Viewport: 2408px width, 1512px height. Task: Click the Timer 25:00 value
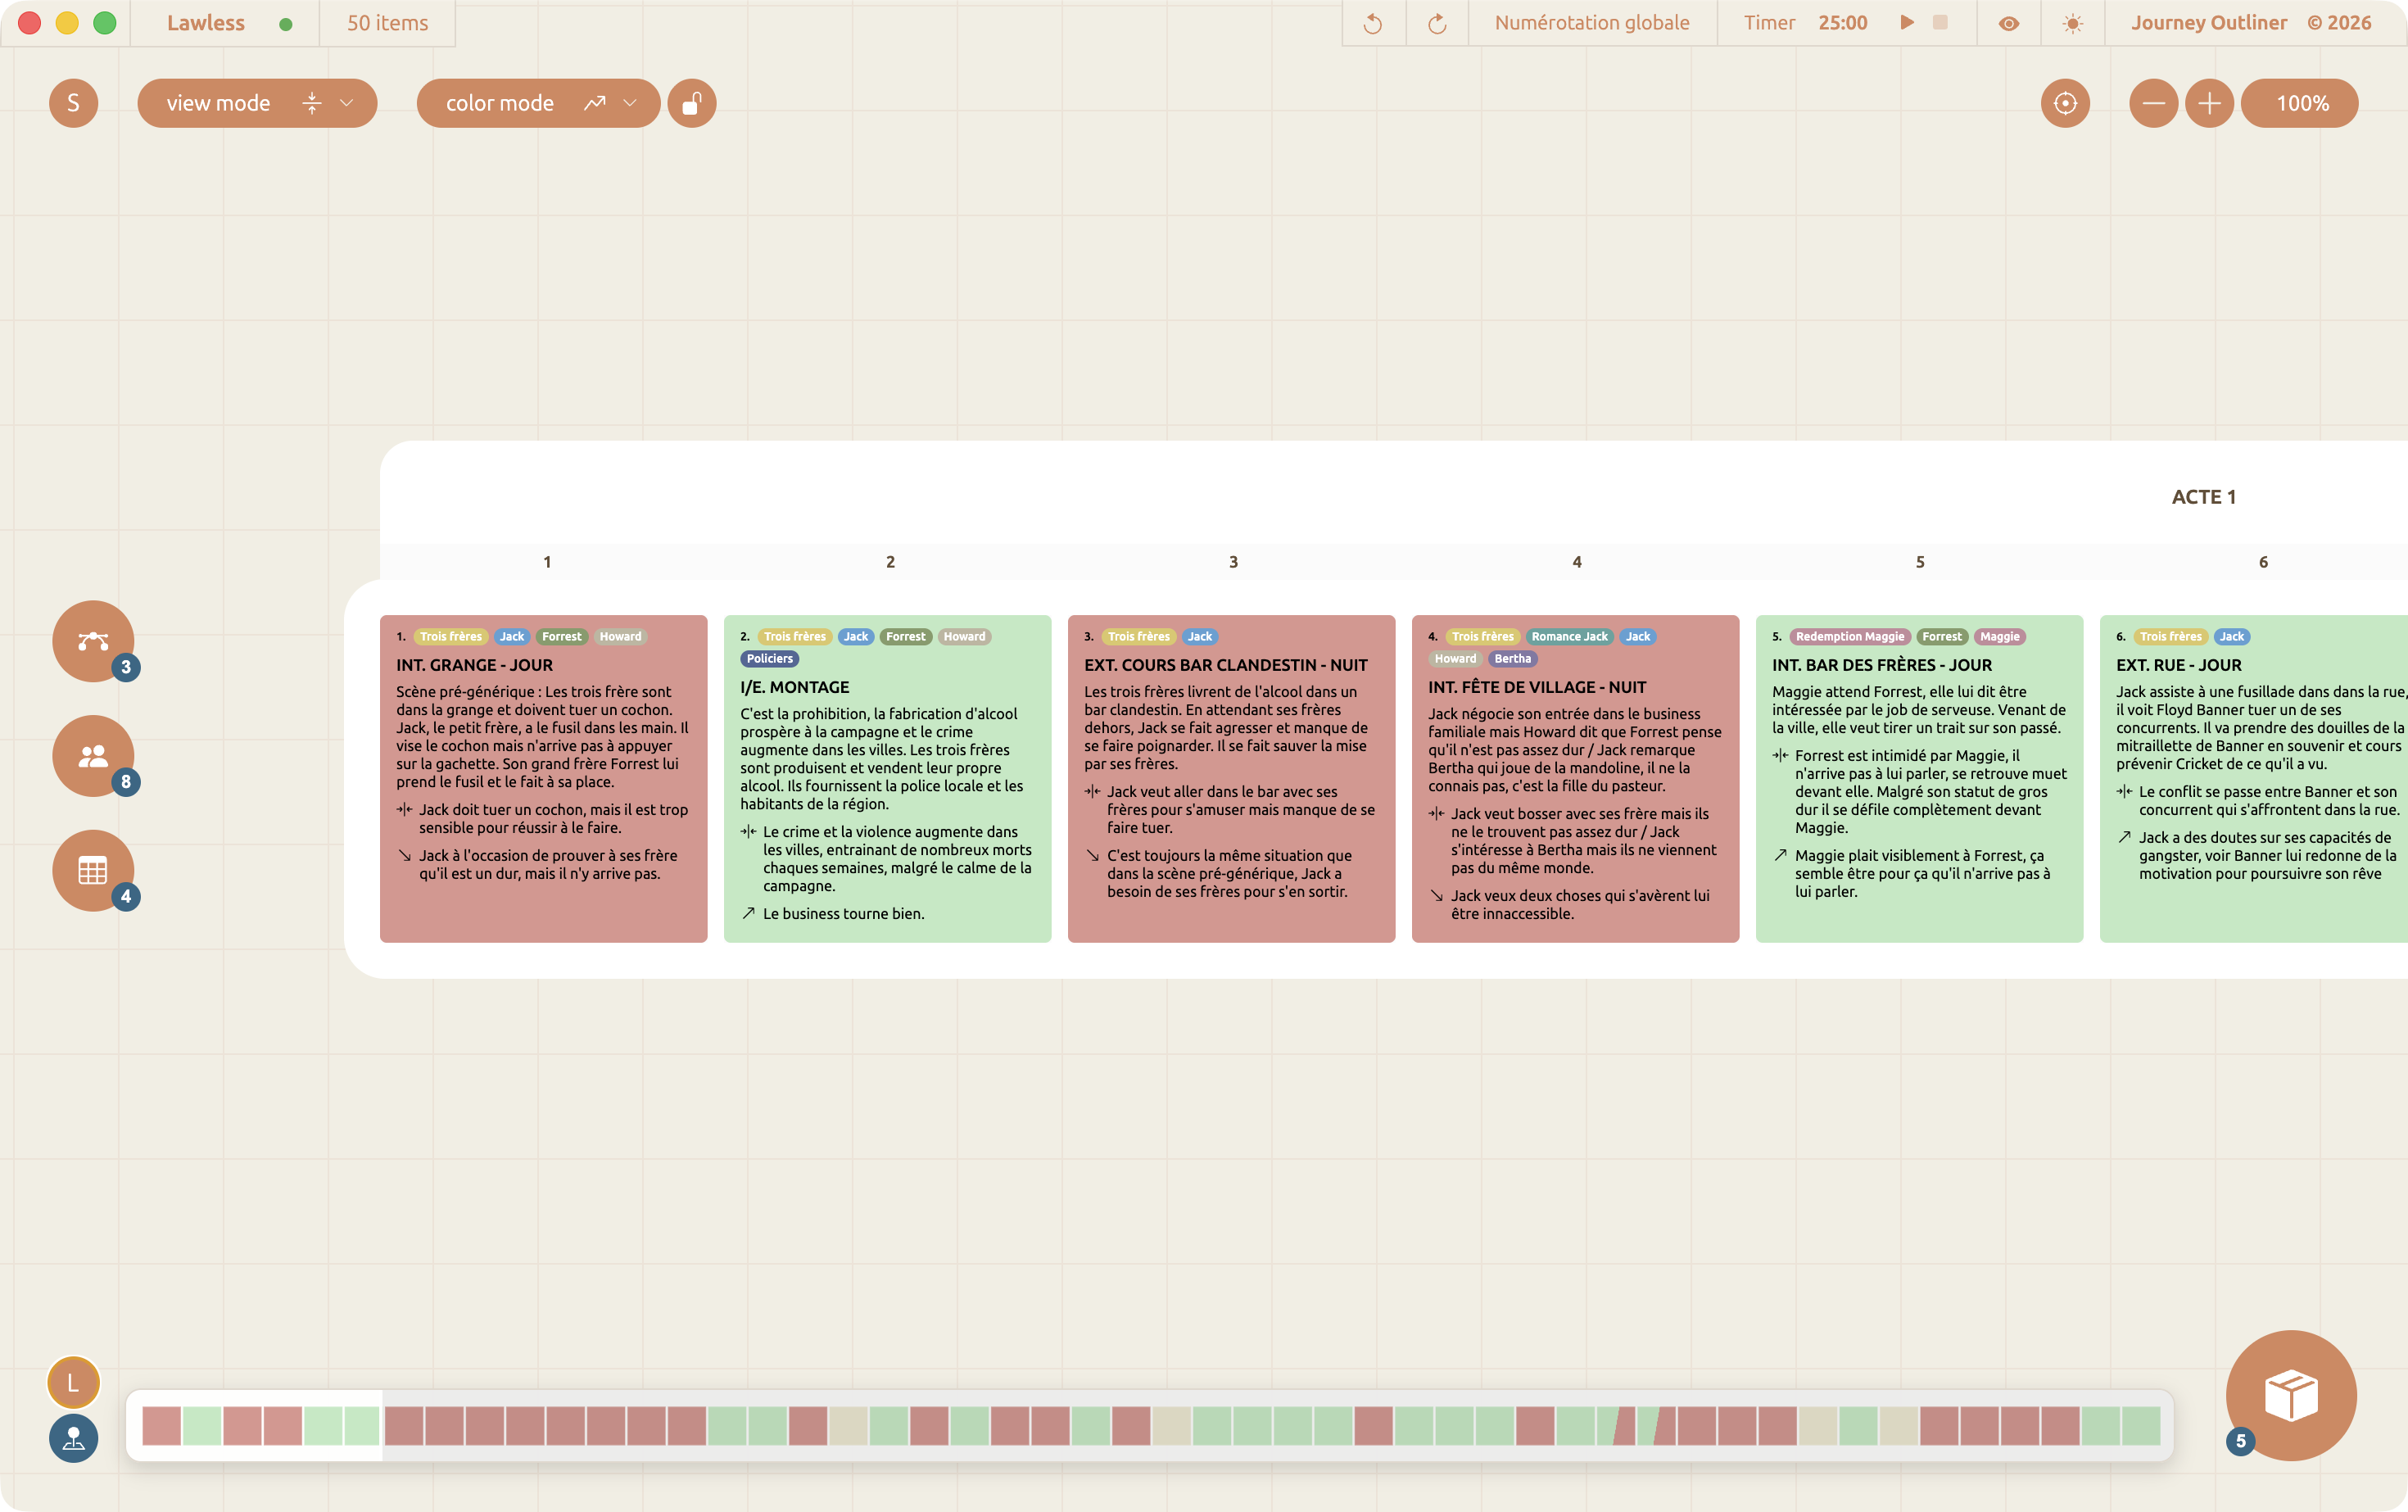point(1842,23)
